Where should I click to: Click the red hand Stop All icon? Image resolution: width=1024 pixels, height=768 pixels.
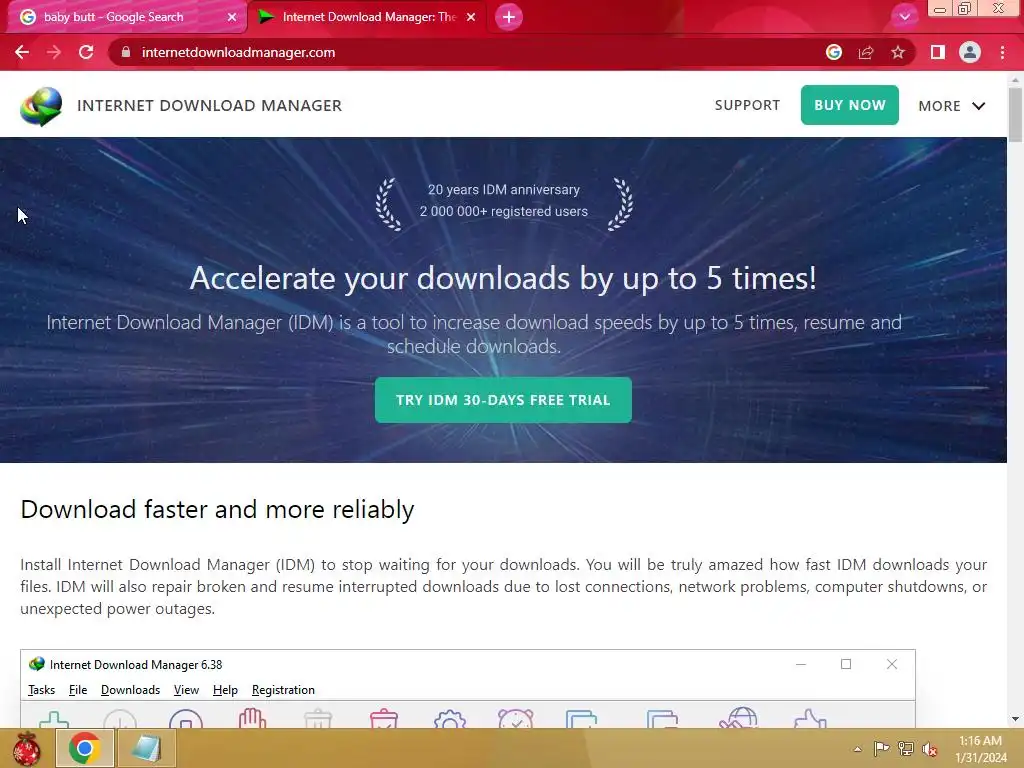pos(252,718)
